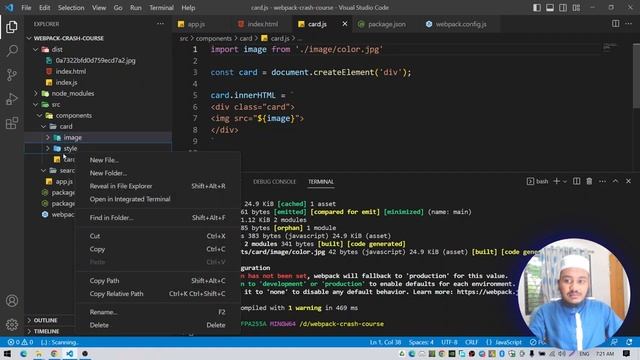Image resolution: width=640 pixels, height=360 pixels.
Task: Expand the TIMELINE section
Action: (x=46, y=331)
